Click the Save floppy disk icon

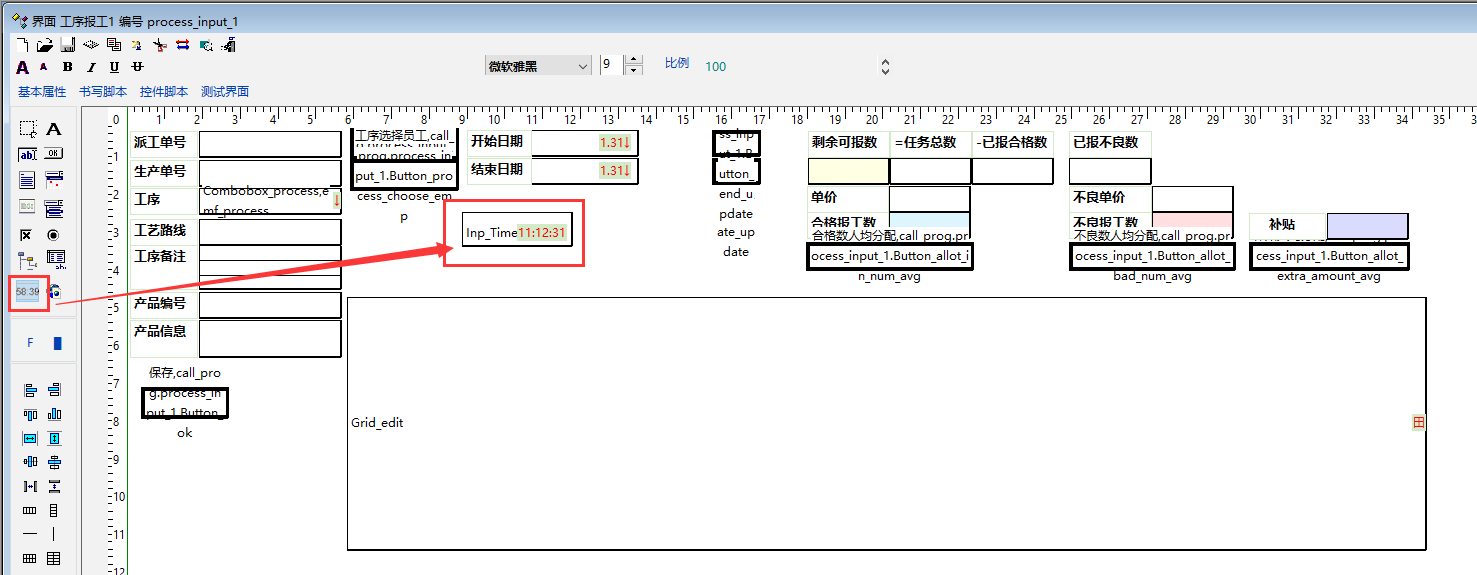click(67, 45)
